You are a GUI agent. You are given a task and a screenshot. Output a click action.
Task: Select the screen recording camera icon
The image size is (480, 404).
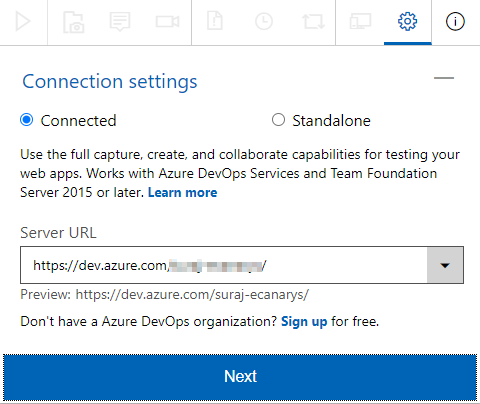[168, 22]
